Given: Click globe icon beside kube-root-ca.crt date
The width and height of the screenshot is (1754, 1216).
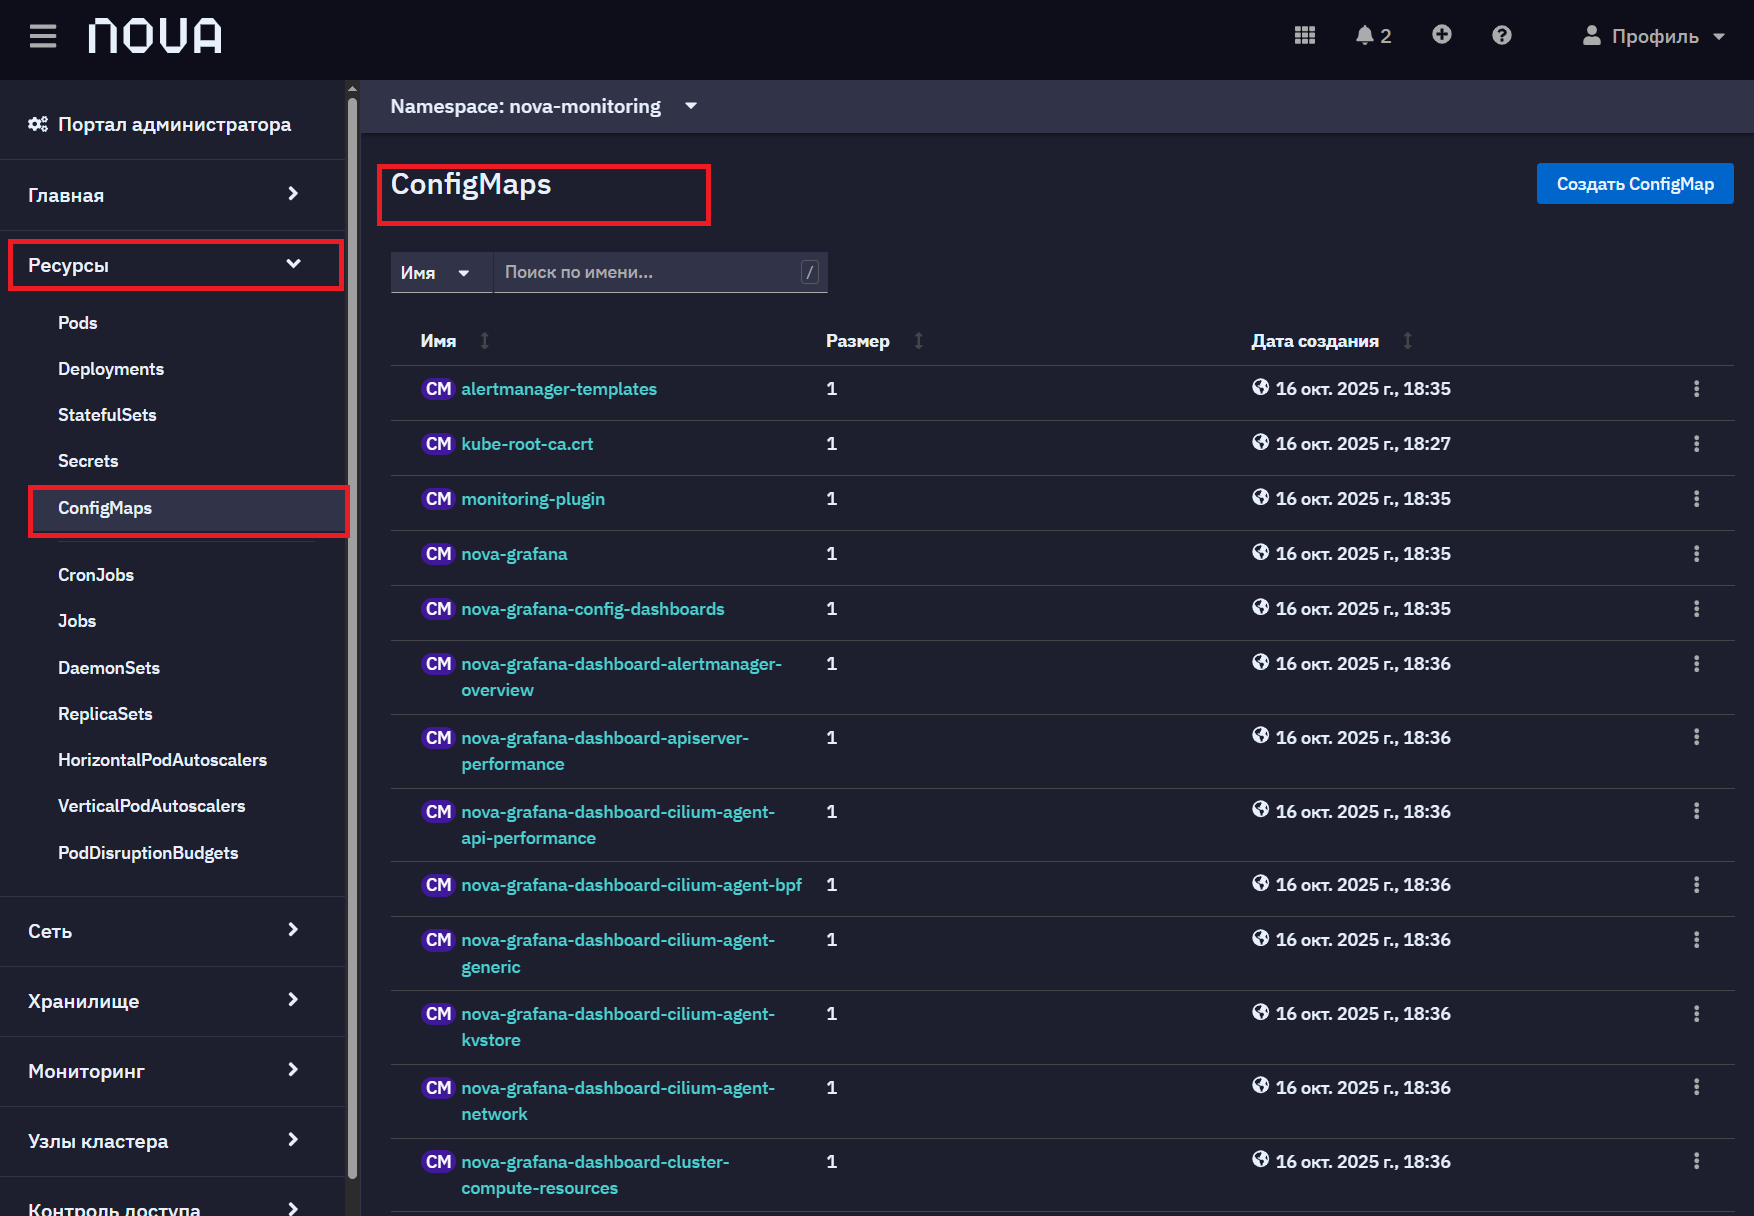Looking at the screenshot, I should pos(1260,442).
